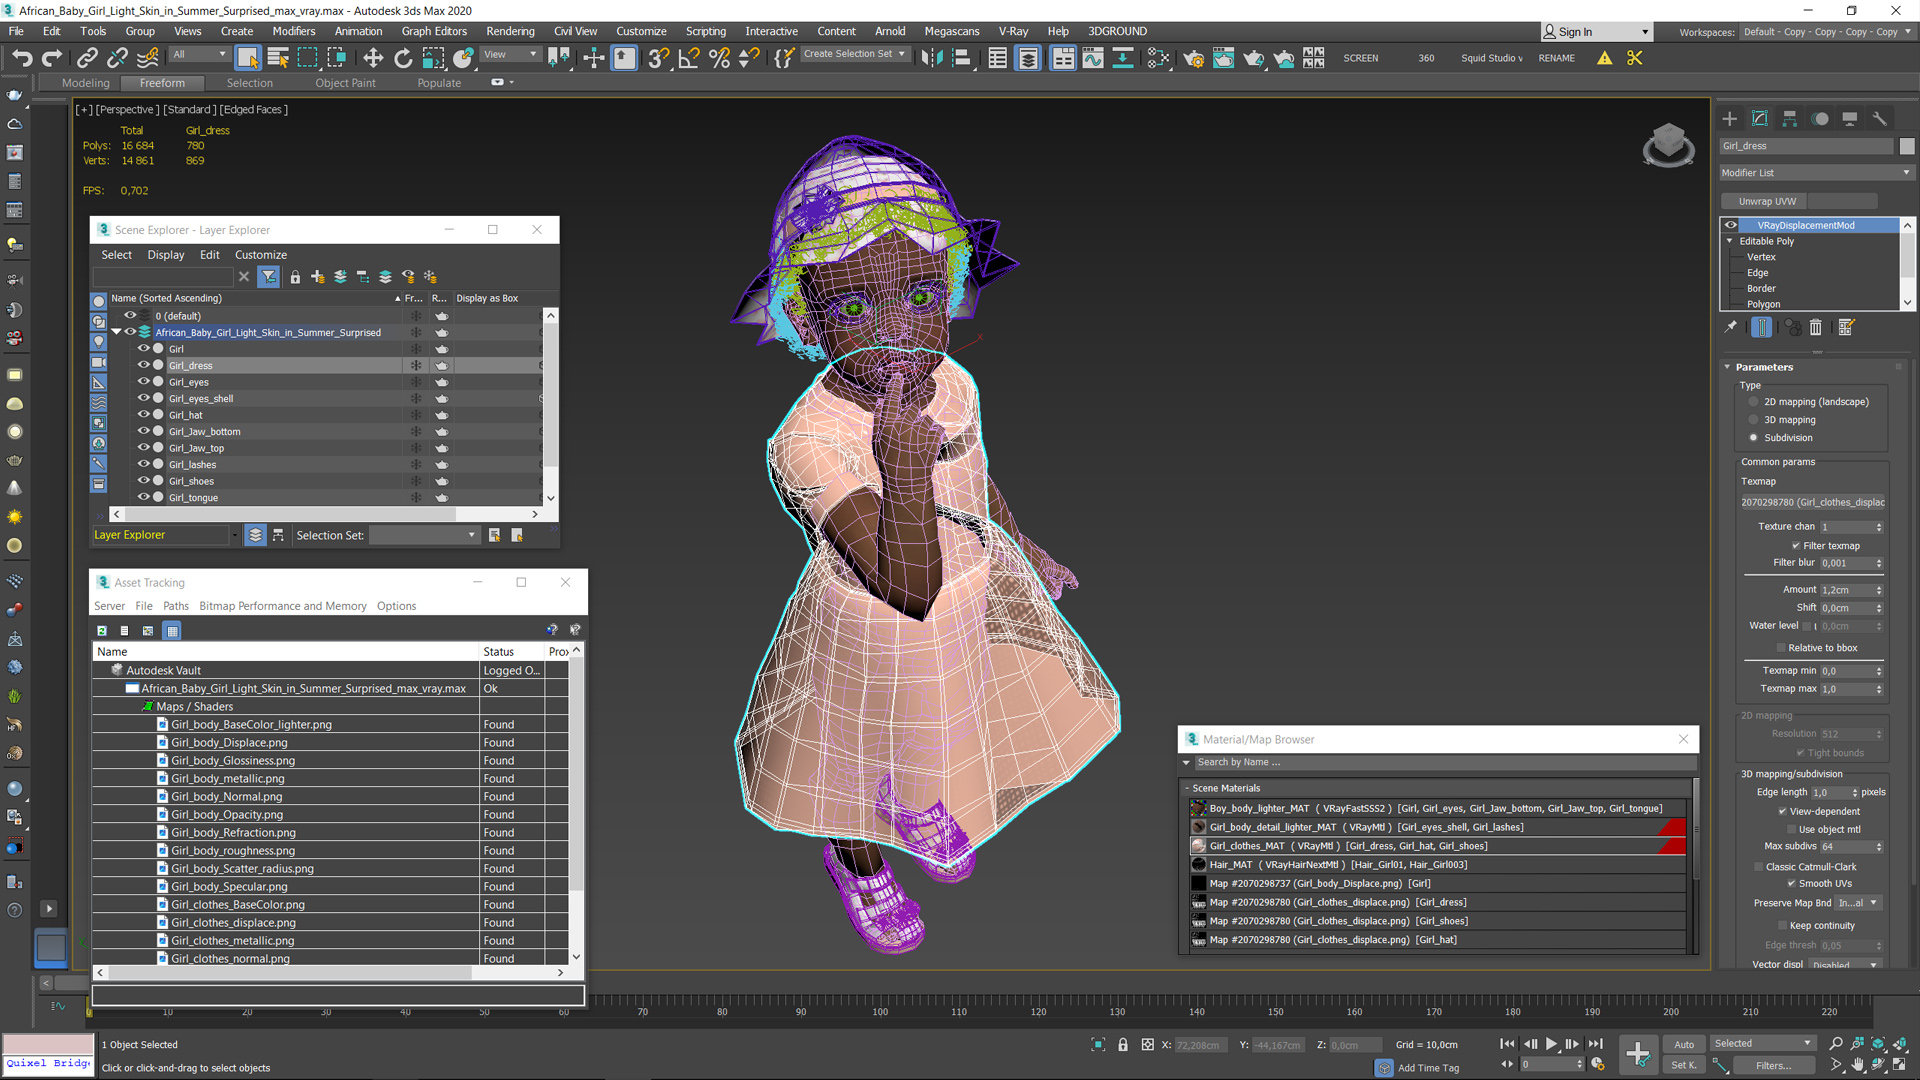The height and width of the screenshot is (1080, 1920).
Task: Toggle the View-dependent checkbox
Action: [x=1782, y=812]
